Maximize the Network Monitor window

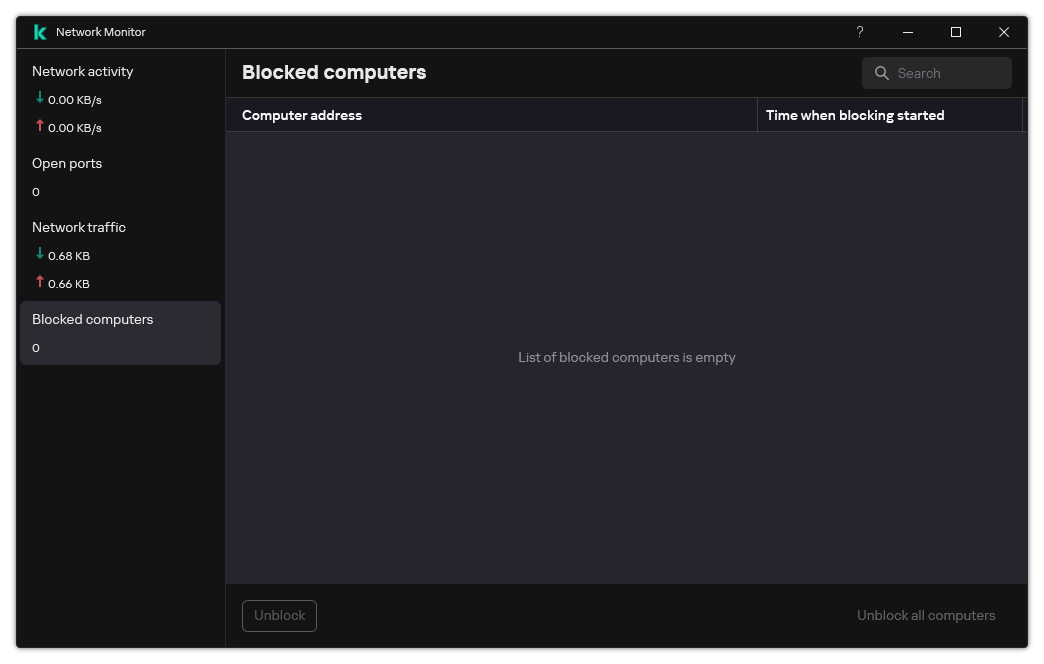pos(956,32)
